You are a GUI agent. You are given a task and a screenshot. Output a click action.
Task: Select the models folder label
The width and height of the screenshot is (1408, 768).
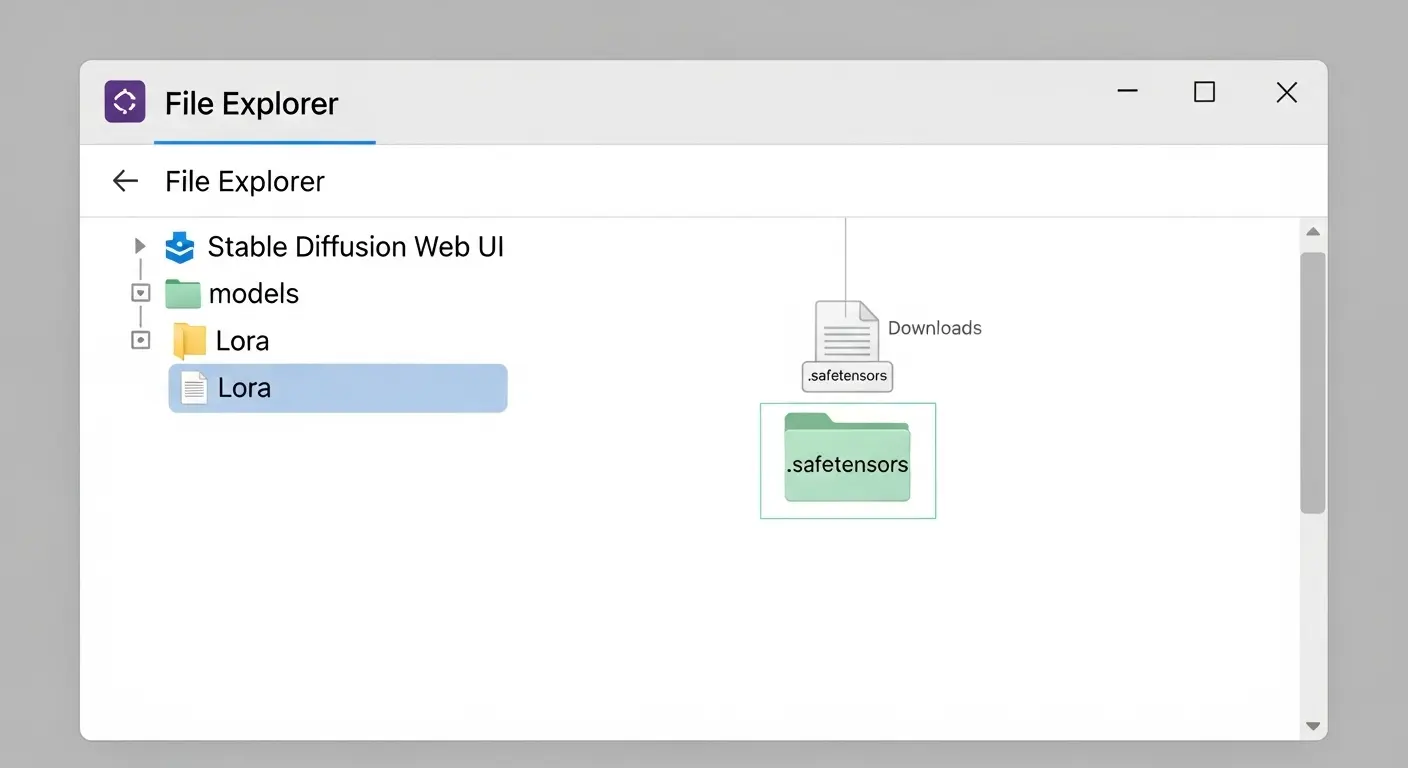254,294
